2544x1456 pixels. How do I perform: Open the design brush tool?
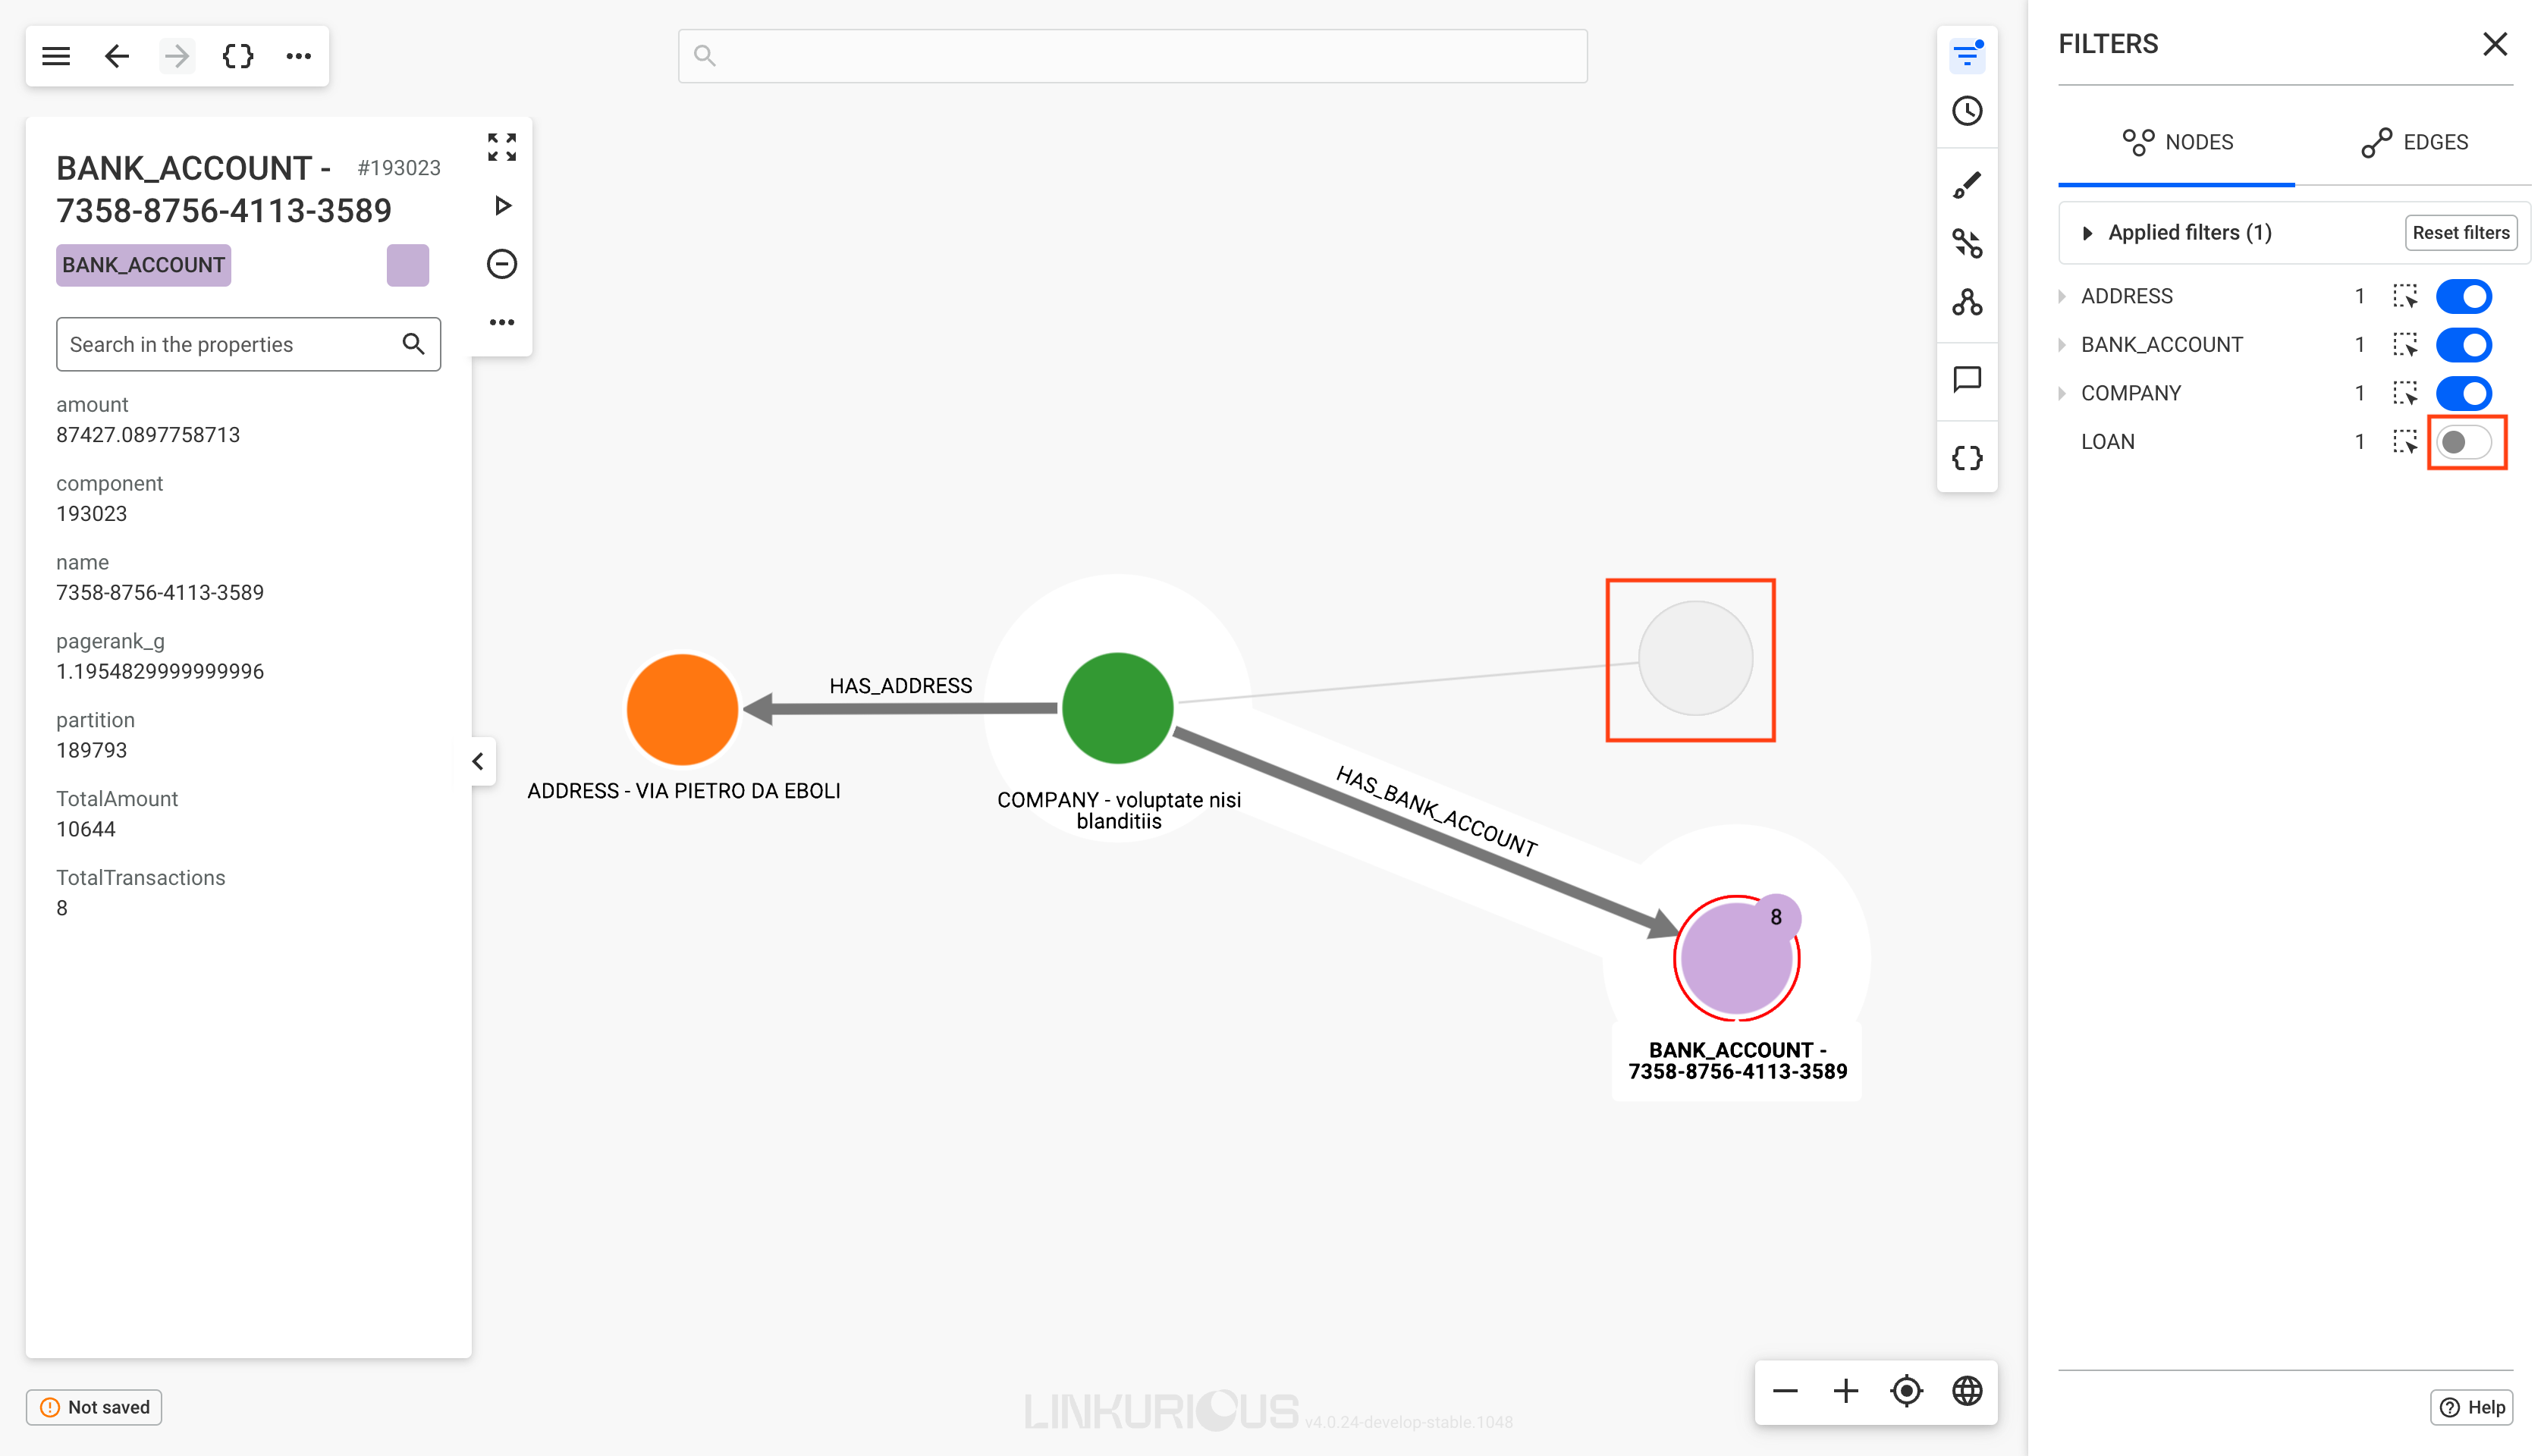click(1966, 185)
